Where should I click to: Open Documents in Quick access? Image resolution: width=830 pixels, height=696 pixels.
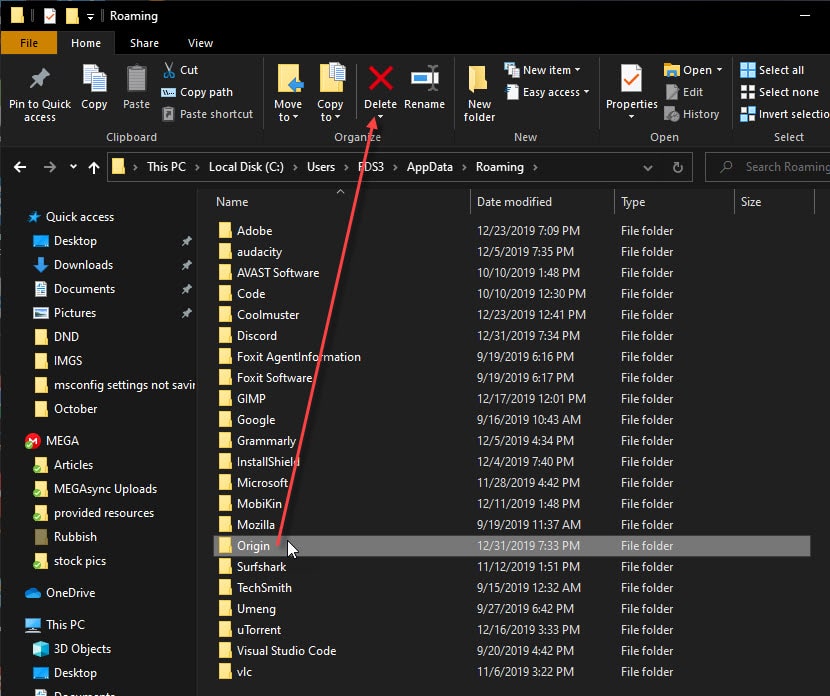tap(75, 289)
